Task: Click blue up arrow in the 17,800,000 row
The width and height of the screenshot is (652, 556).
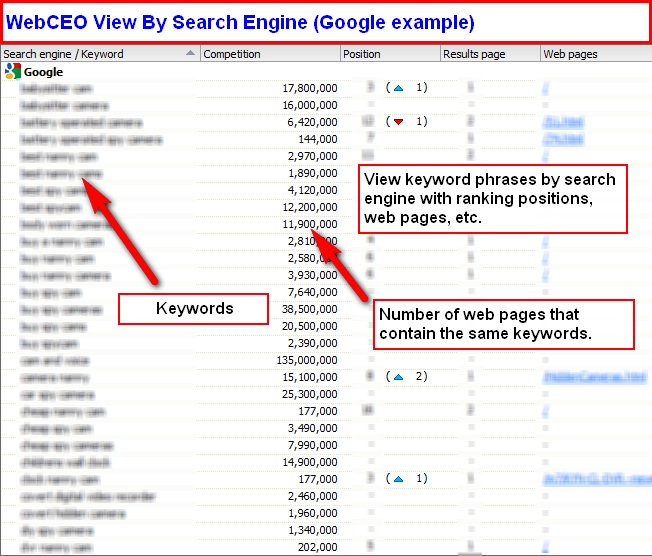Action: click(x=398, y=88)
